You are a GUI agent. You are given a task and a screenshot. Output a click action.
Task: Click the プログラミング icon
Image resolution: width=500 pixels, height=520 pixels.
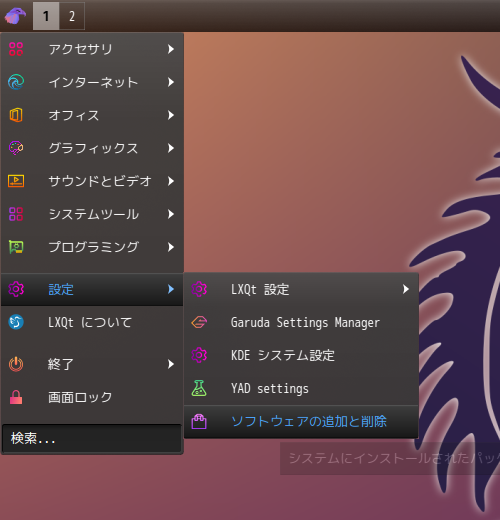tap(16, 247)
